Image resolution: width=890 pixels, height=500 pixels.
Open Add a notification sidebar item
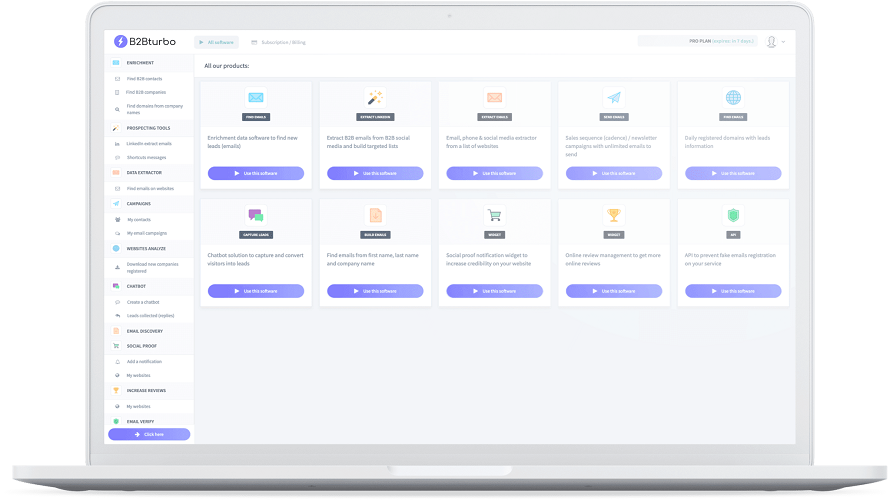tap(144, 362)
